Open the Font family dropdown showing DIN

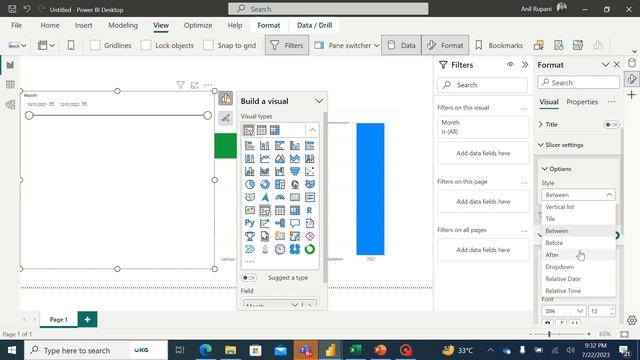(x=564, y=311)
